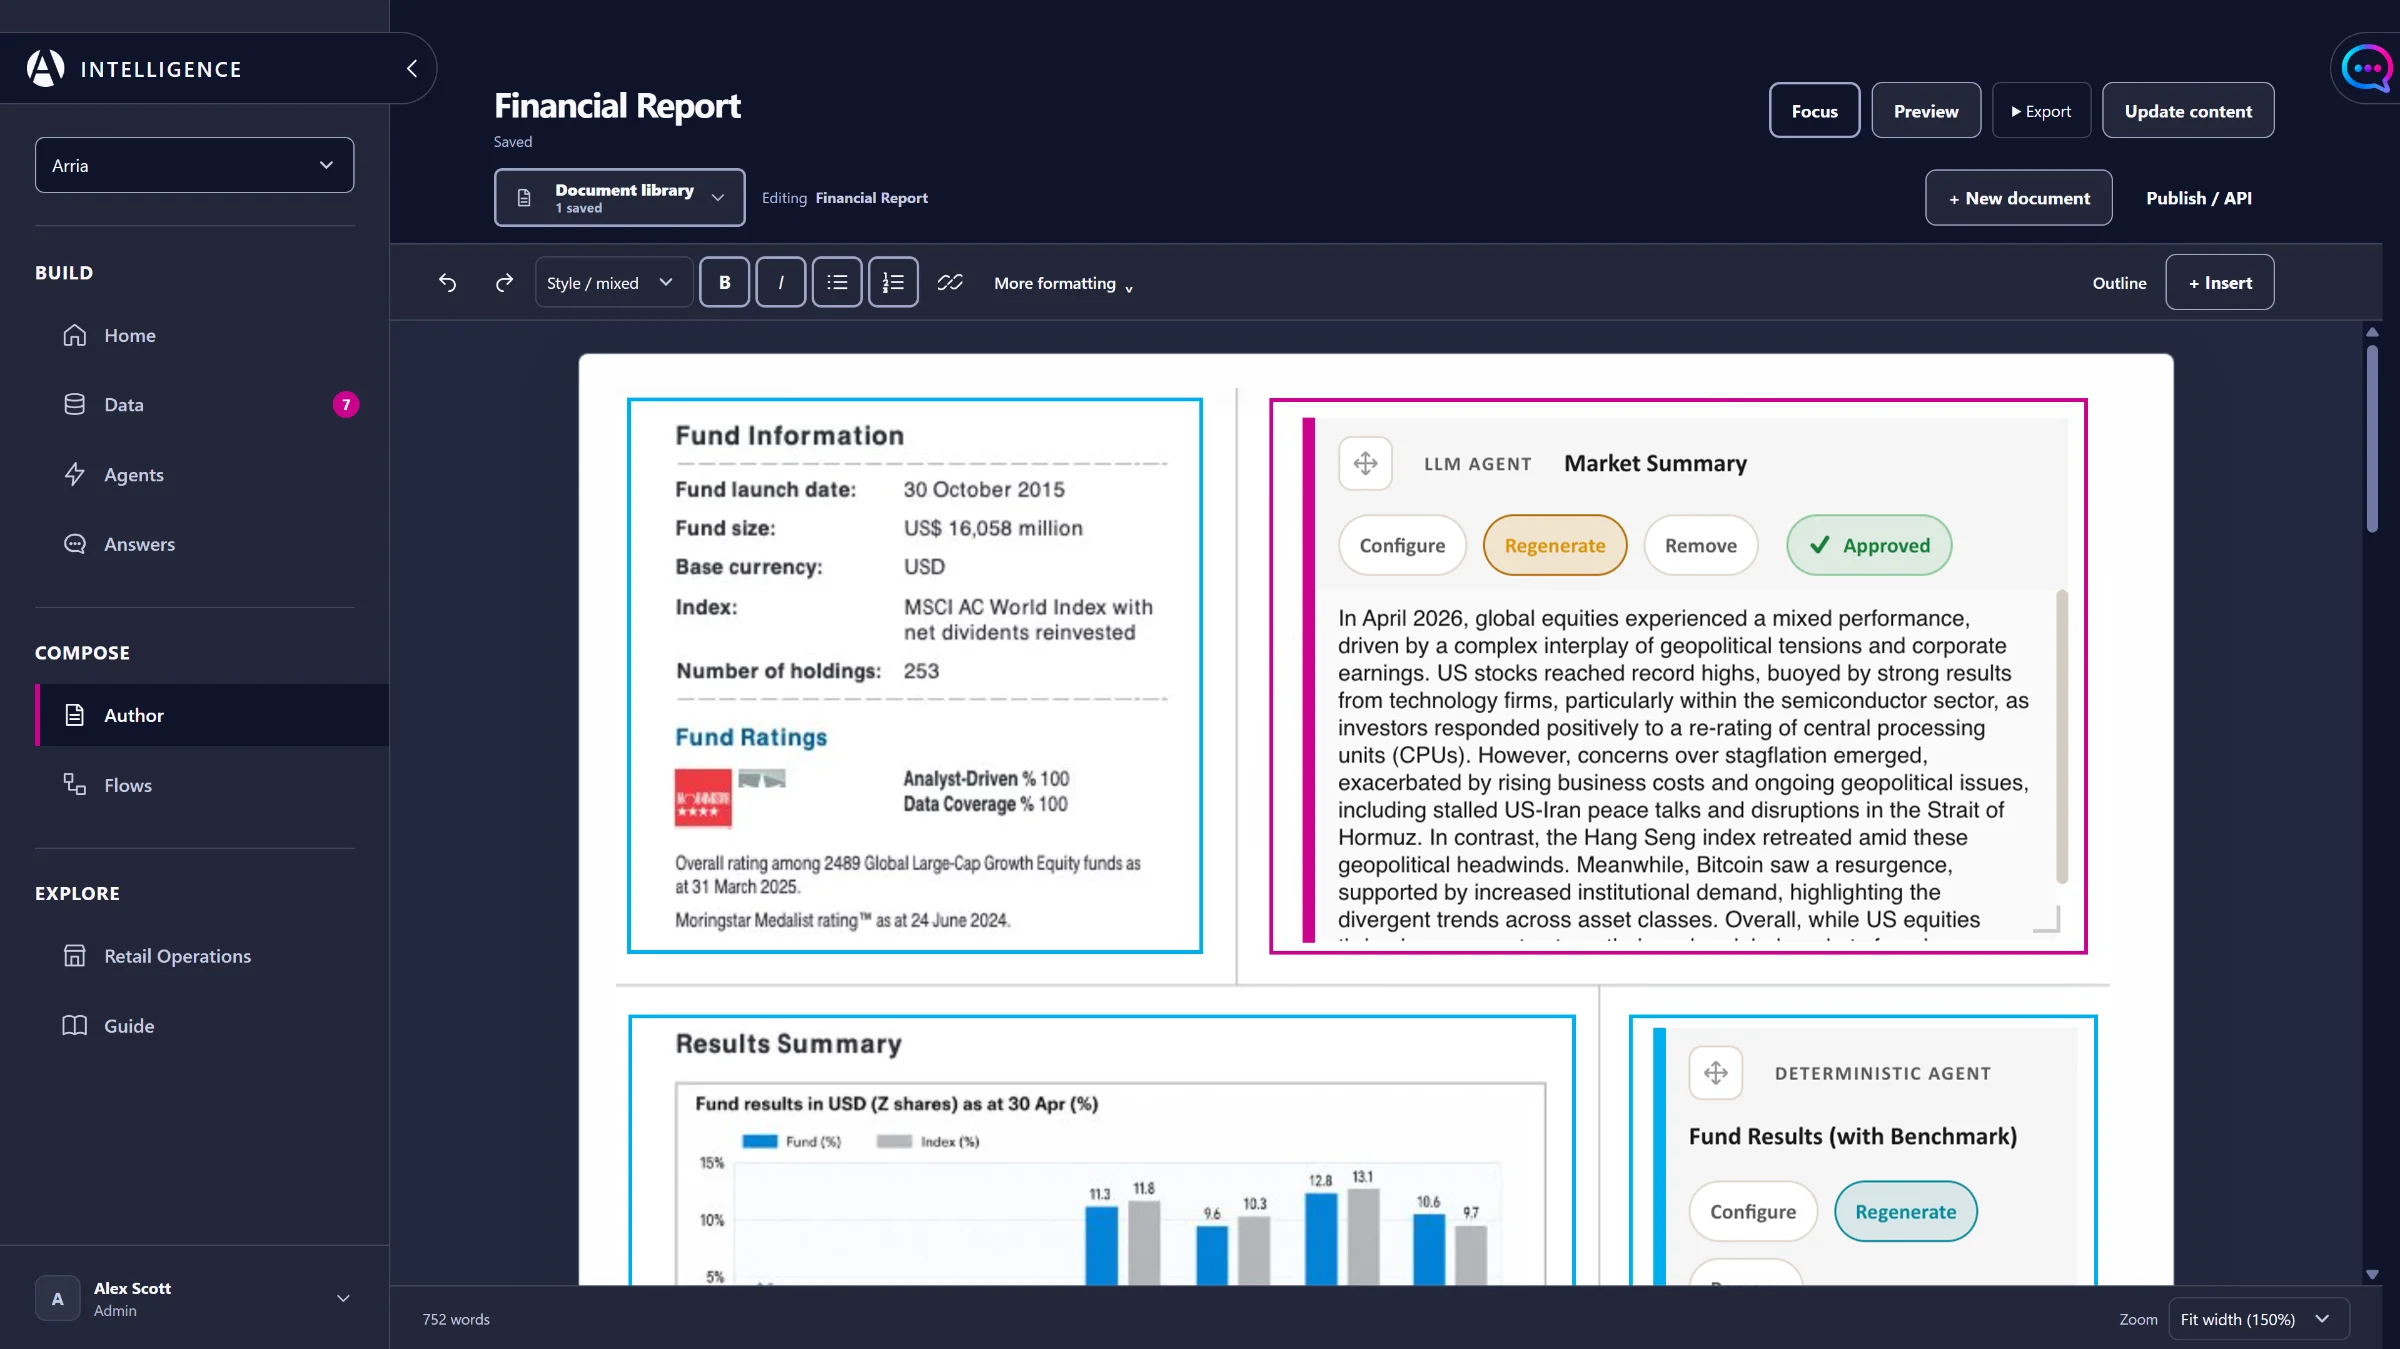Screen dimensions: 2400x1349
Task: Click Market Summary move handle icon
Action: point(1365,463)
